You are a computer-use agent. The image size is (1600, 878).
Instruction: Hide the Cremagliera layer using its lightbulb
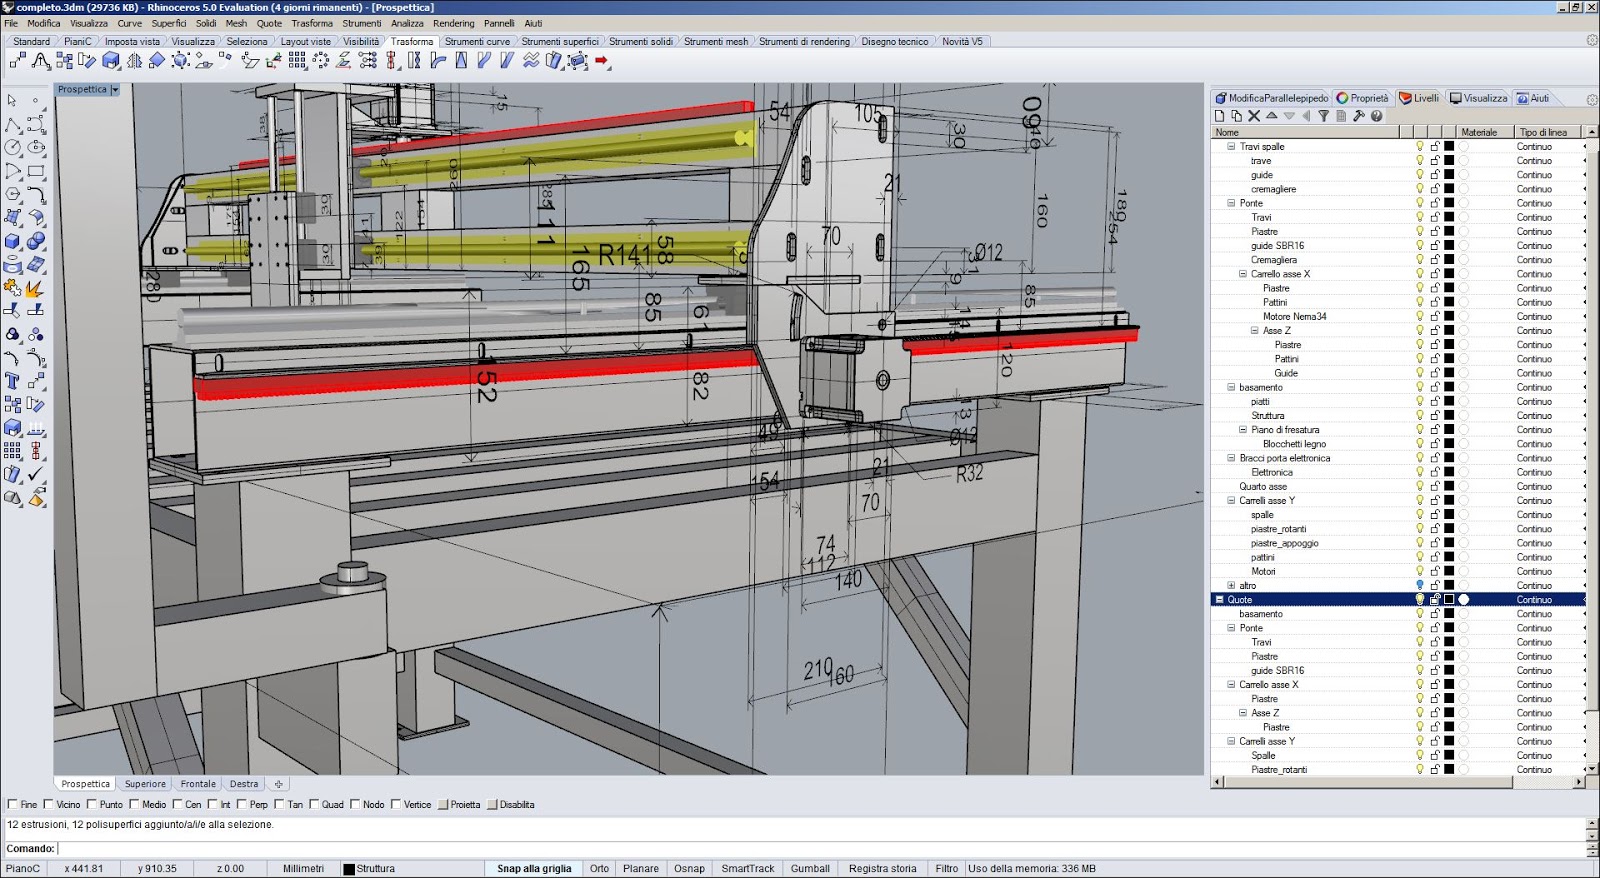[x=1419, y=260]
